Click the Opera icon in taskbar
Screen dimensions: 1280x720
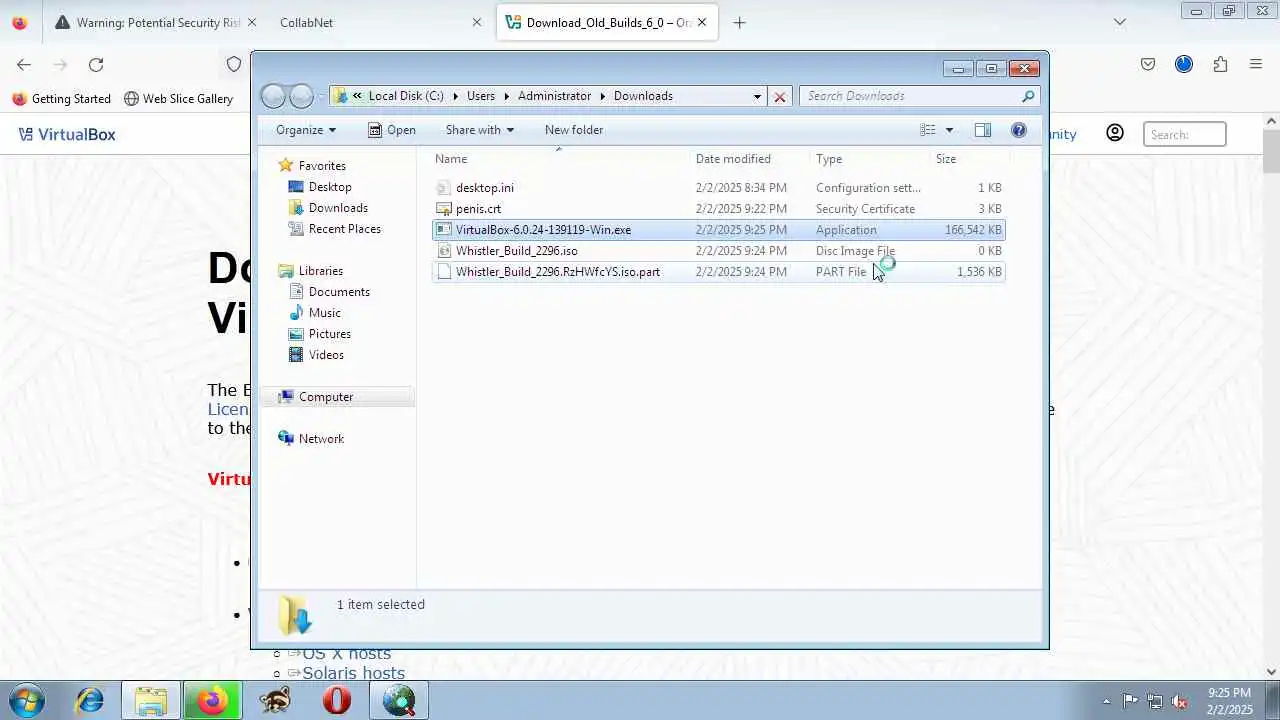click(x=337, y=701)
